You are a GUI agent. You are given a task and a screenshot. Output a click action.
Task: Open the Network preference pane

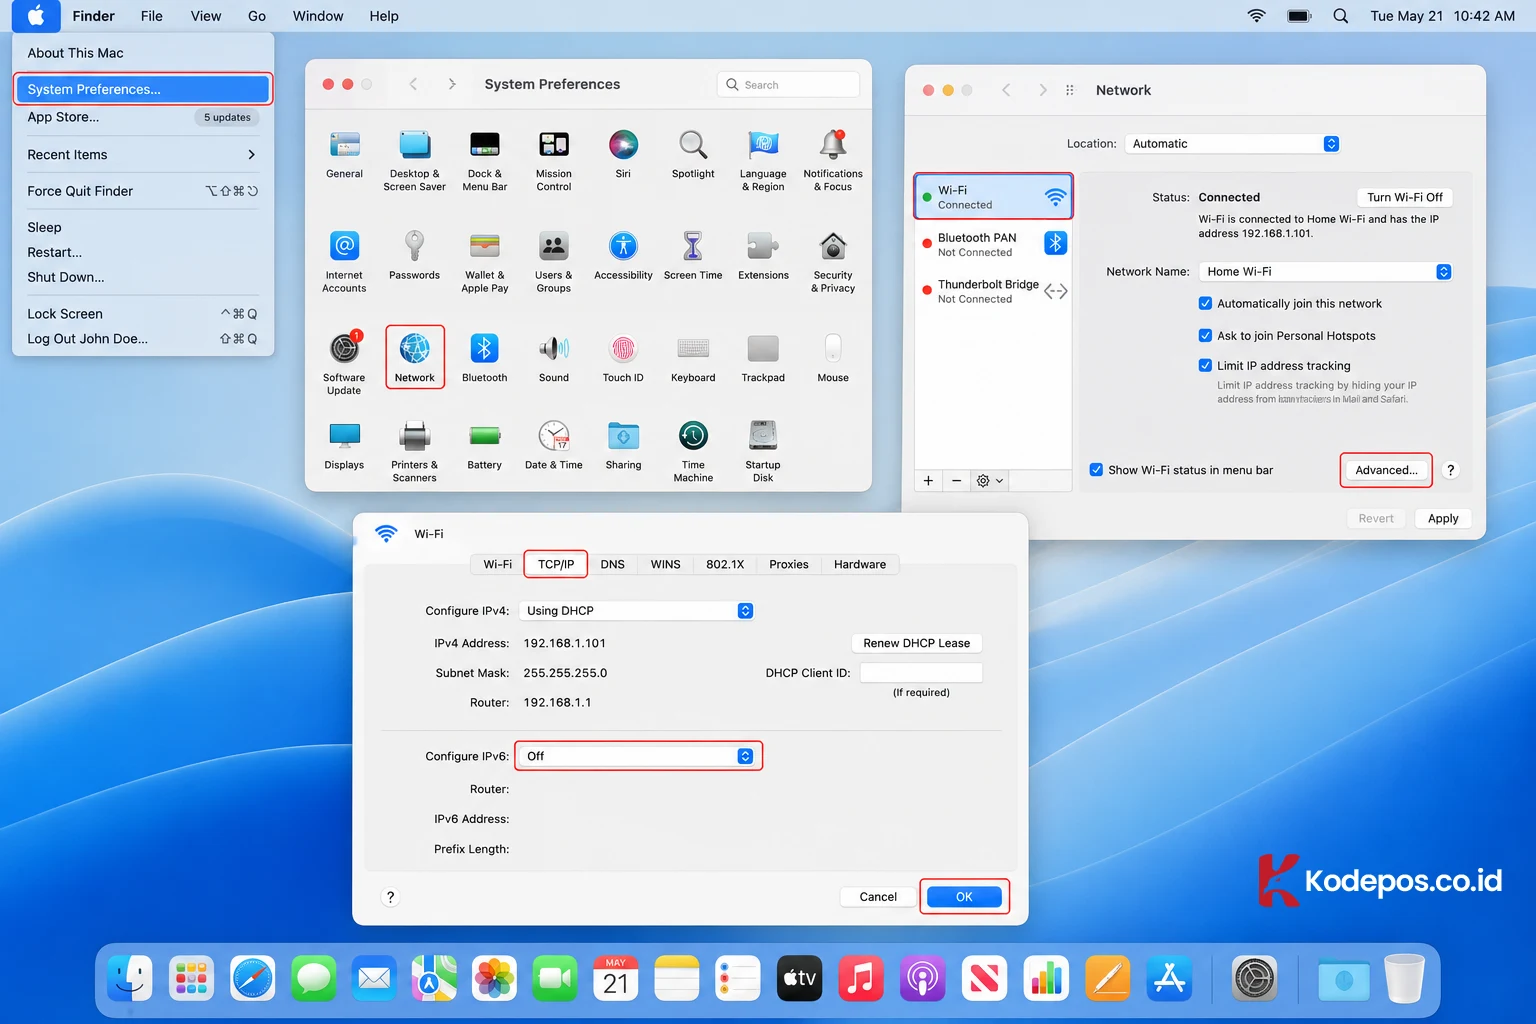[415, 357]
